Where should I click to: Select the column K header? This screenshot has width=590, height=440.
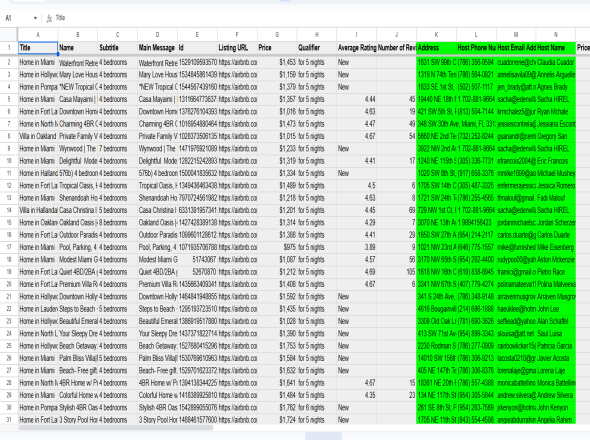436,35
